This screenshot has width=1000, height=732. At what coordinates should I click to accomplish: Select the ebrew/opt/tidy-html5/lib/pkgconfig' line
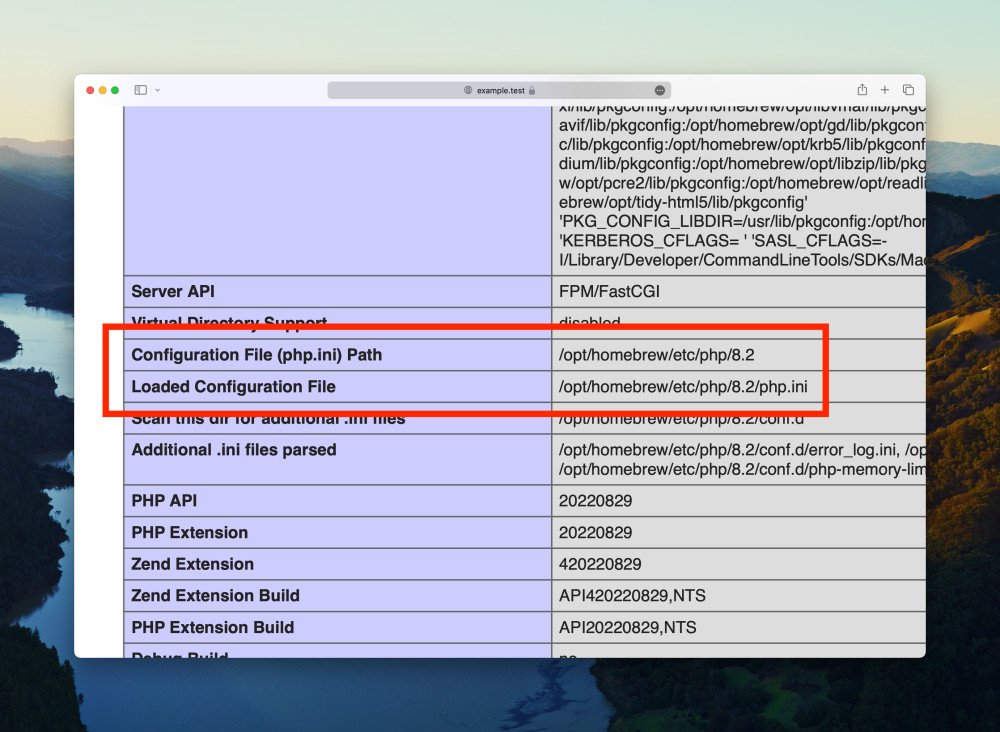point(684,203)
